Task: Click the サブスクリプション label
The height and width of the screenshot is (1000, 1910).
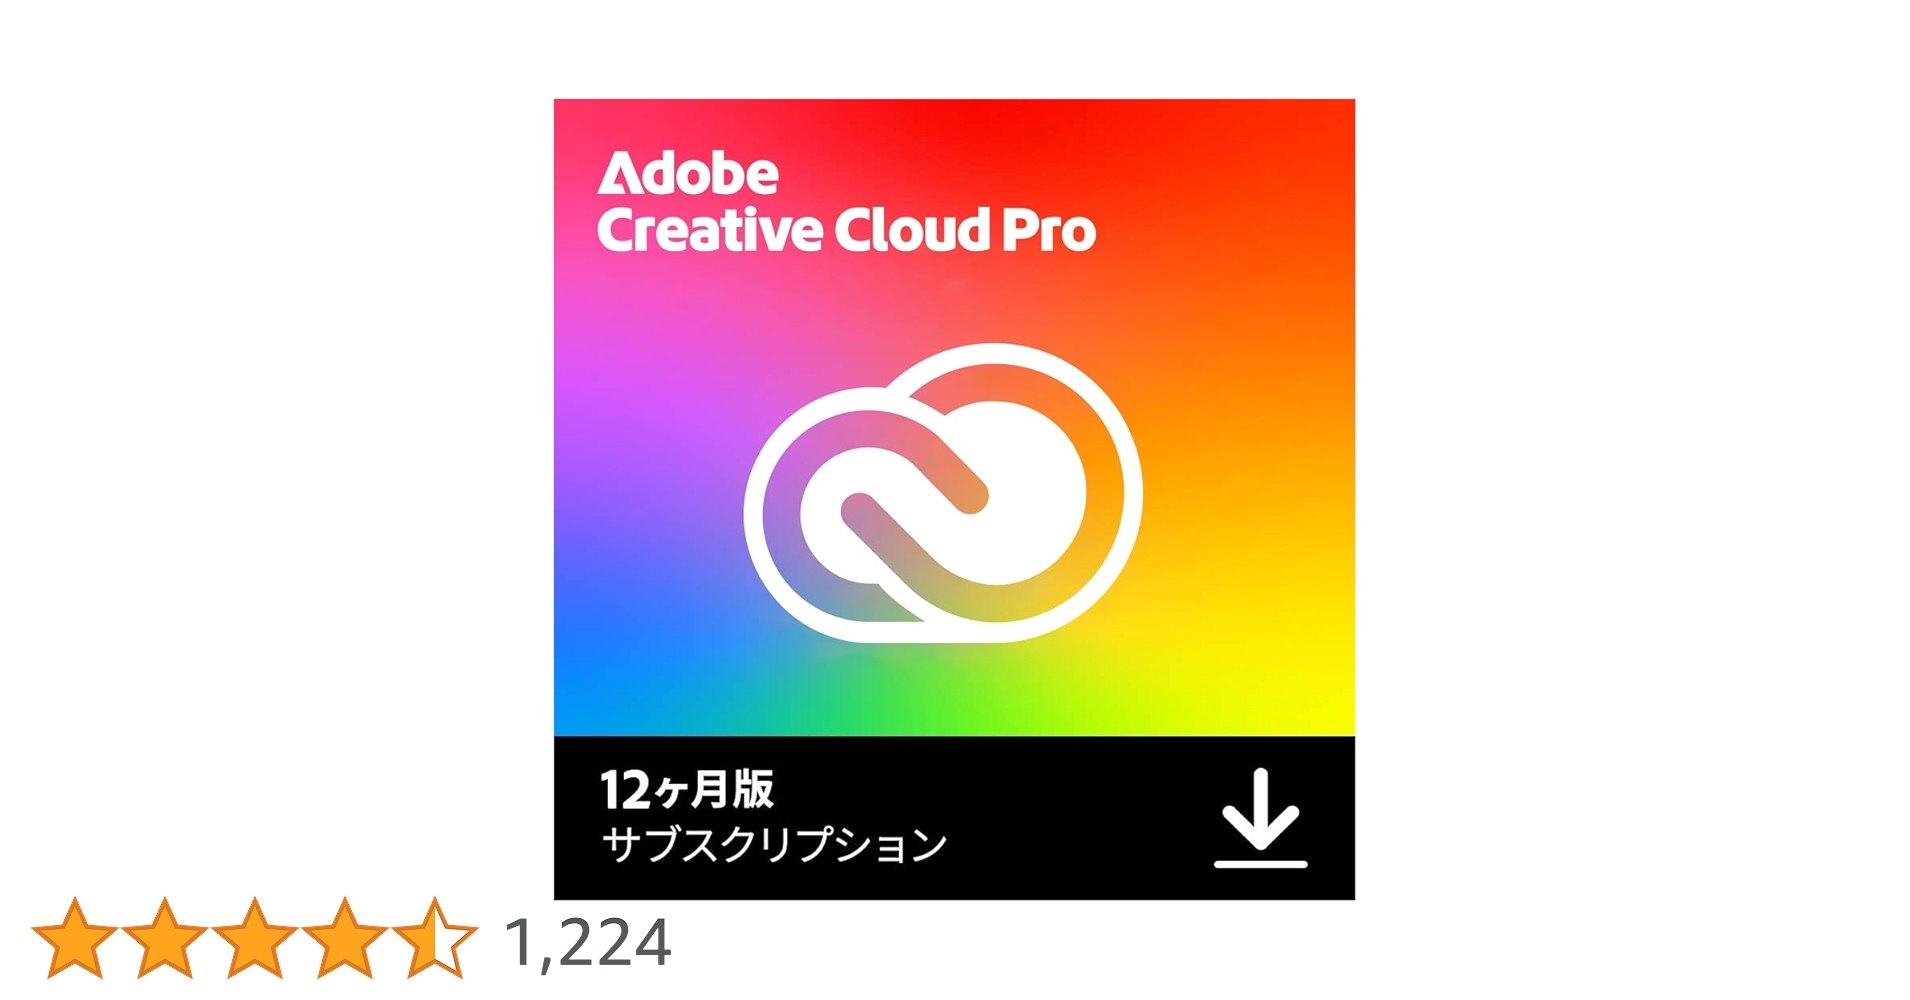Action: coord(774,845)
